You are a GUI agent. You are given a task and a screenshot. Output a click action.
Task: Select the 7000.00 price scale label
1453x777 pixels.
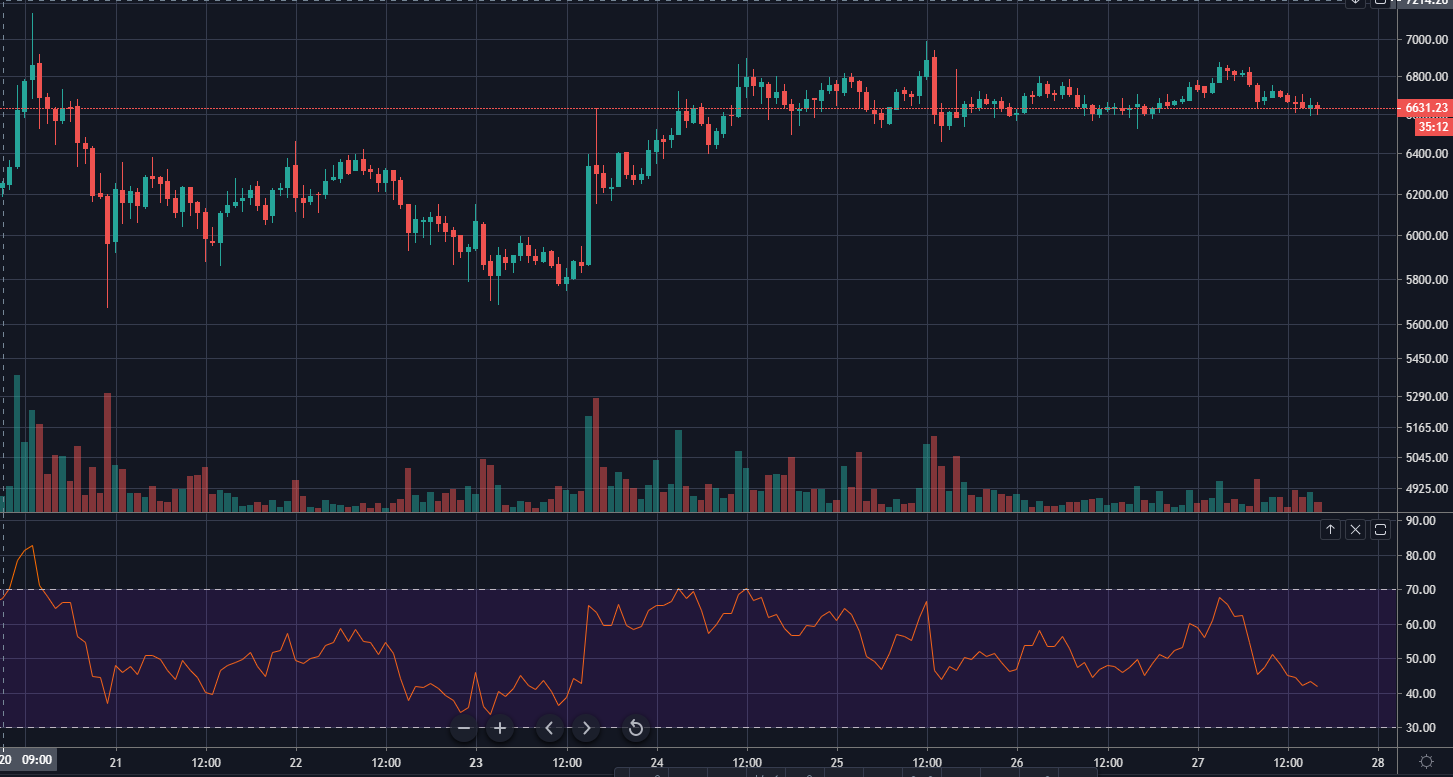[1427, 39]
